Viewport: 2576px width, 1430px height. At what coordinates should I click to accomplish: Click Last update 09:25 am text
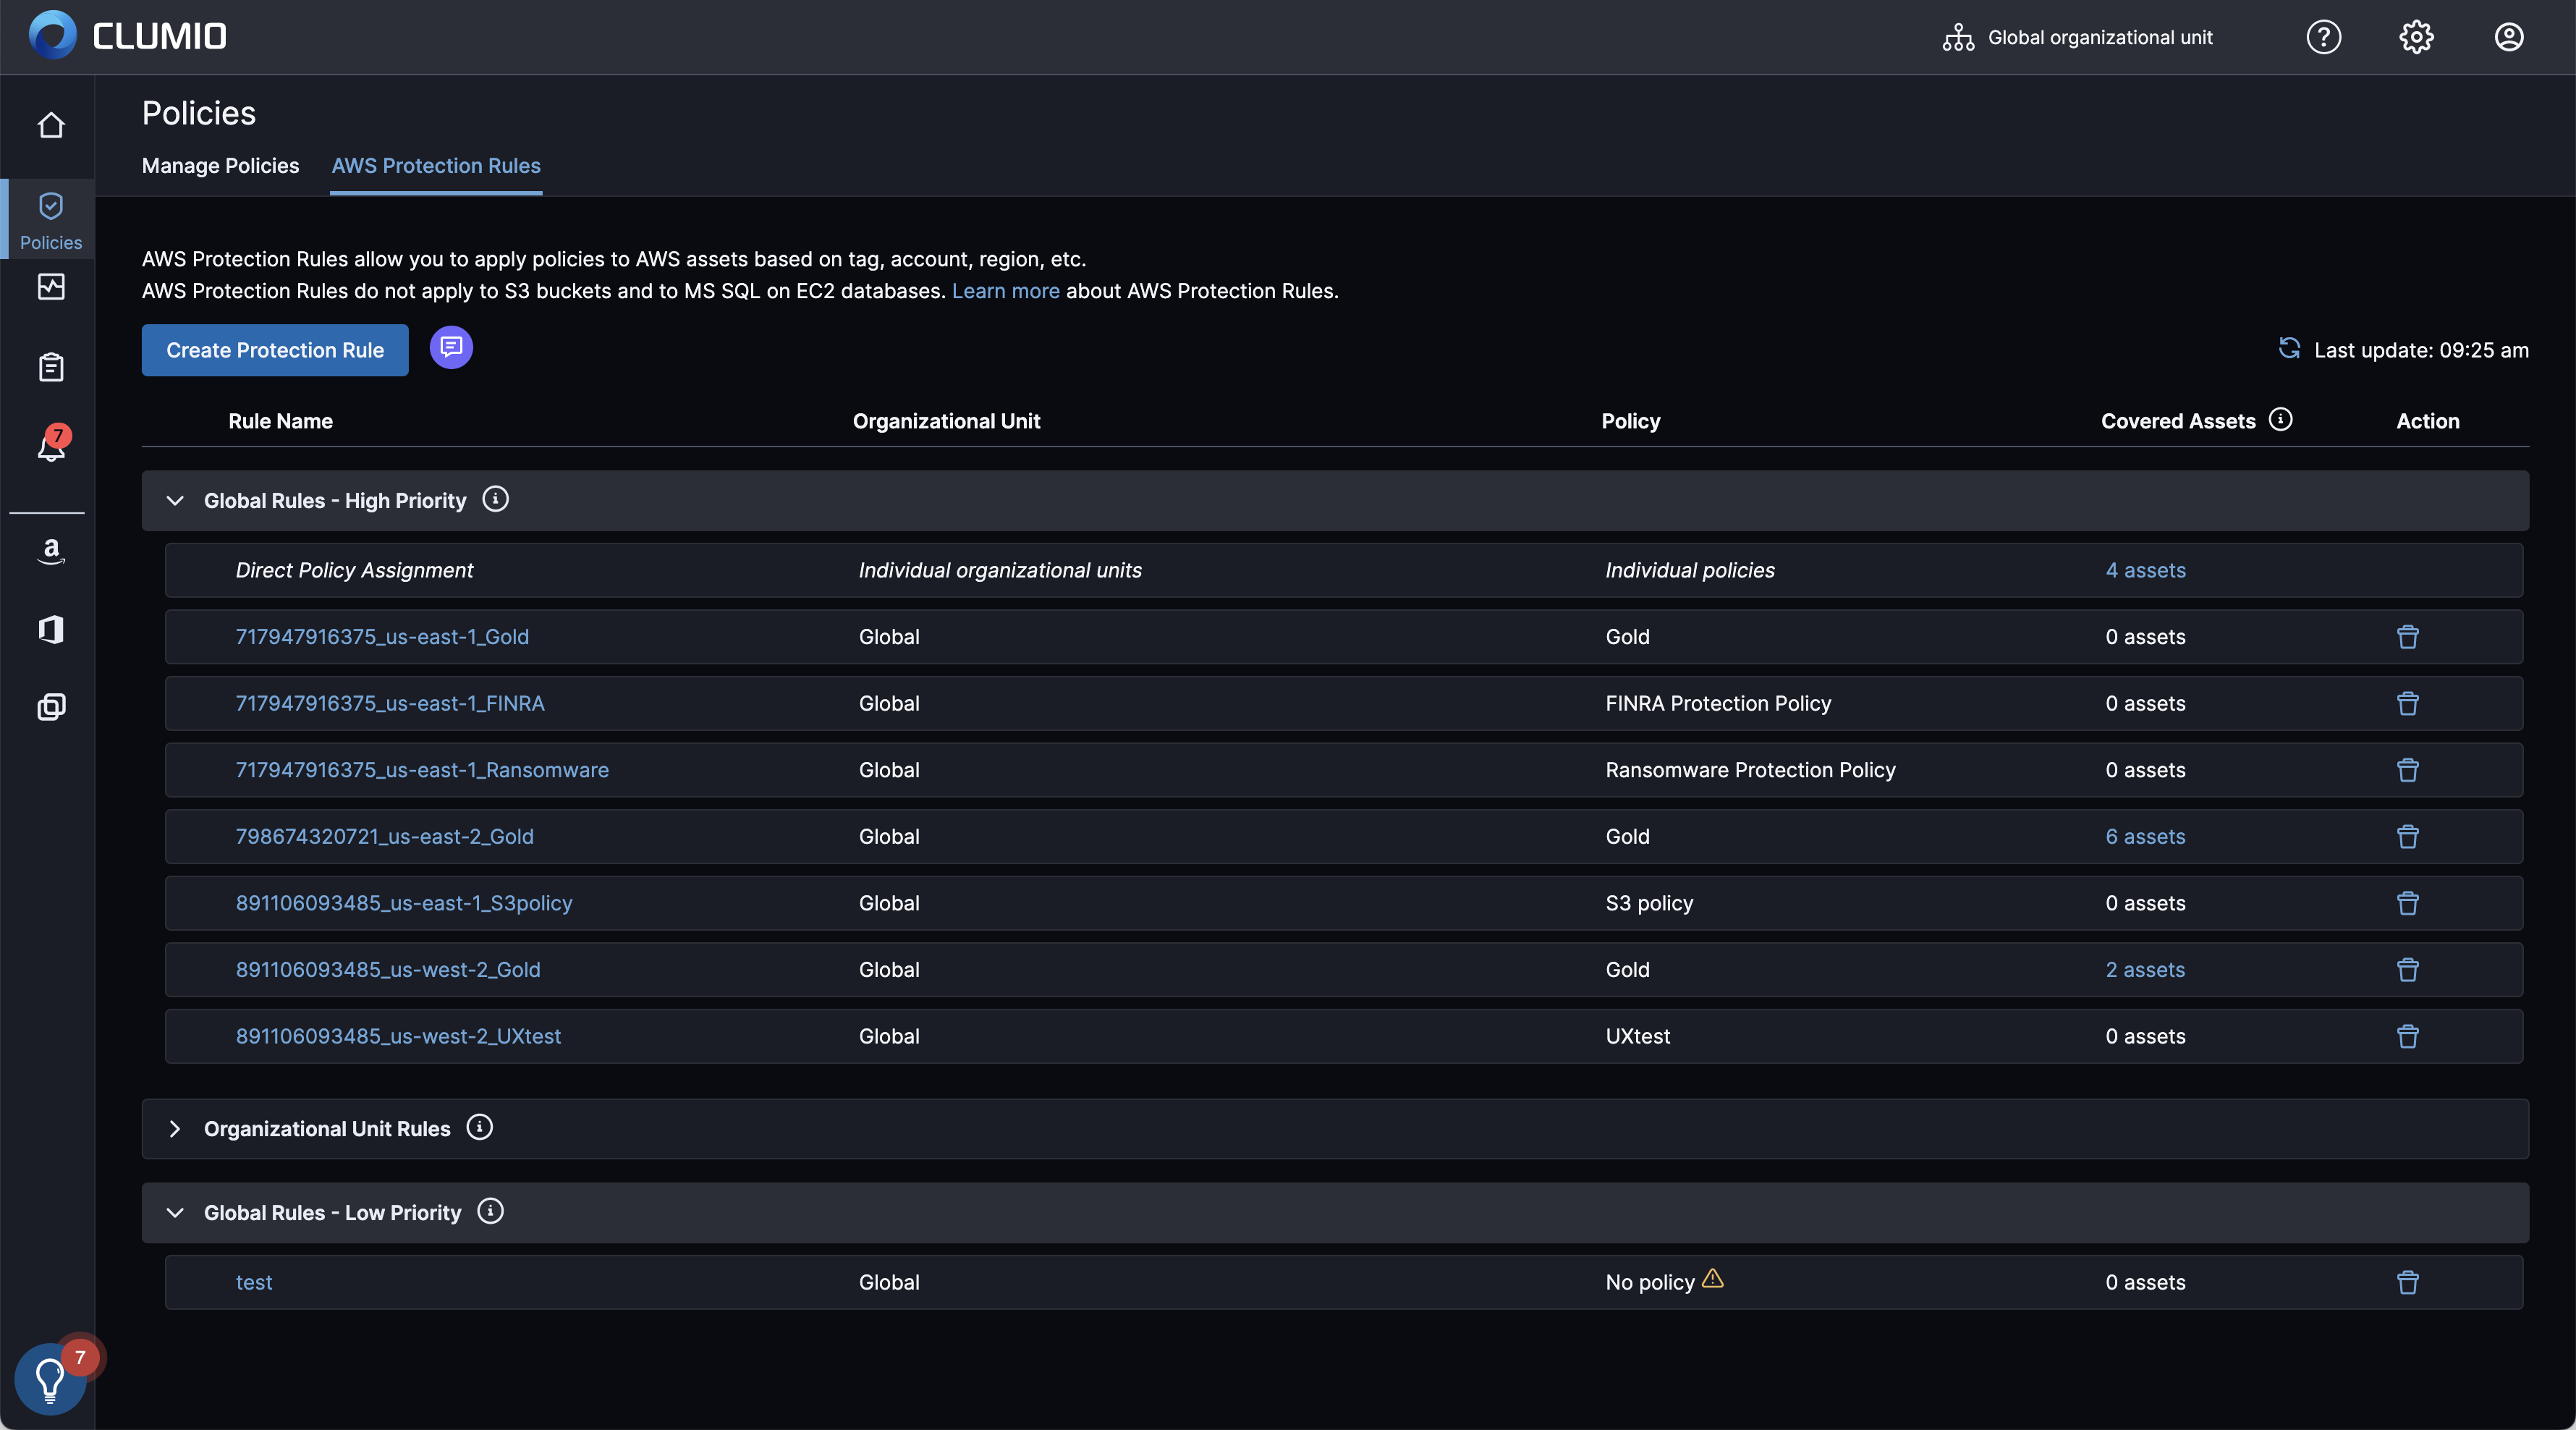tap(2421, 350)
